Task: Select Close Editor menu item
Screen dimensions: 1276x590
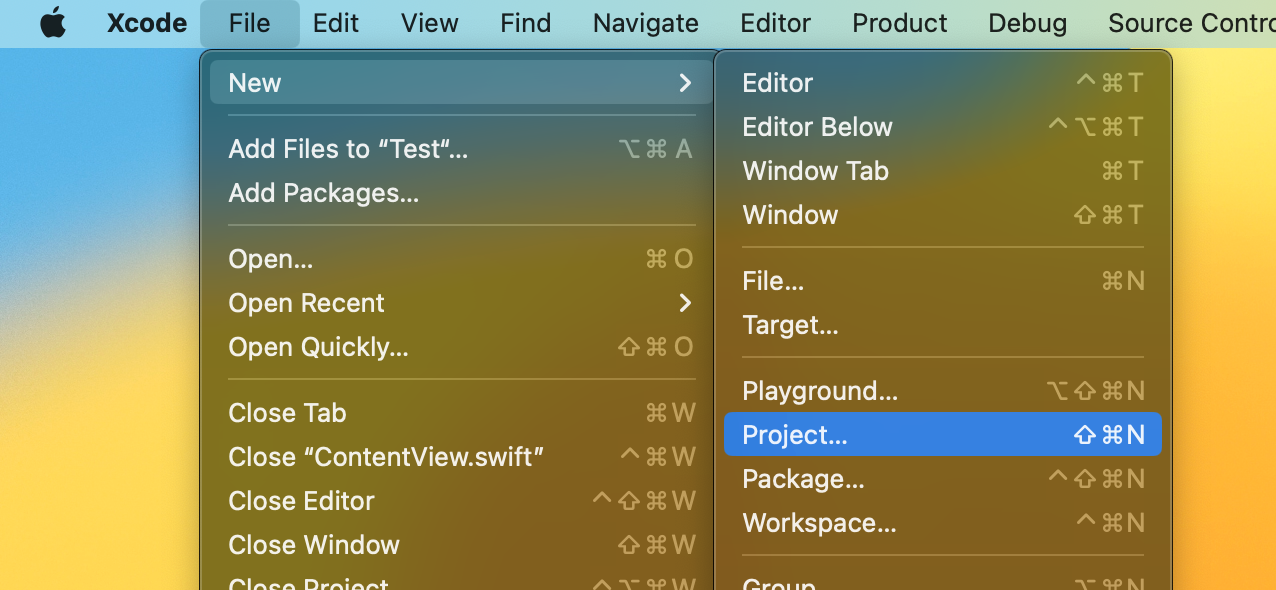Action: (x=301, y=501)
